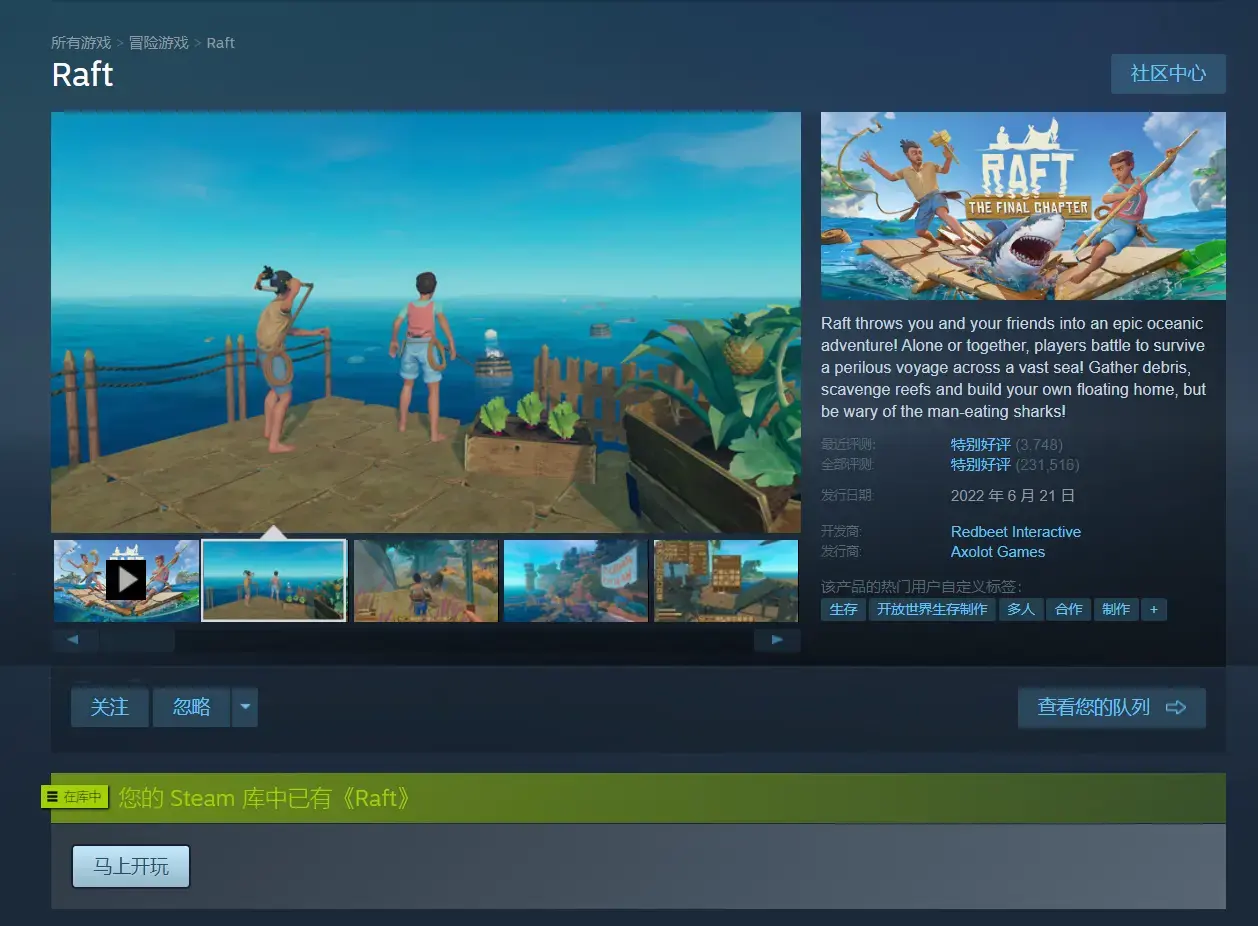Click the Raft breadcrumb link
The height and width of the screenshot is (926, 1258).
(x=221, y=43)
